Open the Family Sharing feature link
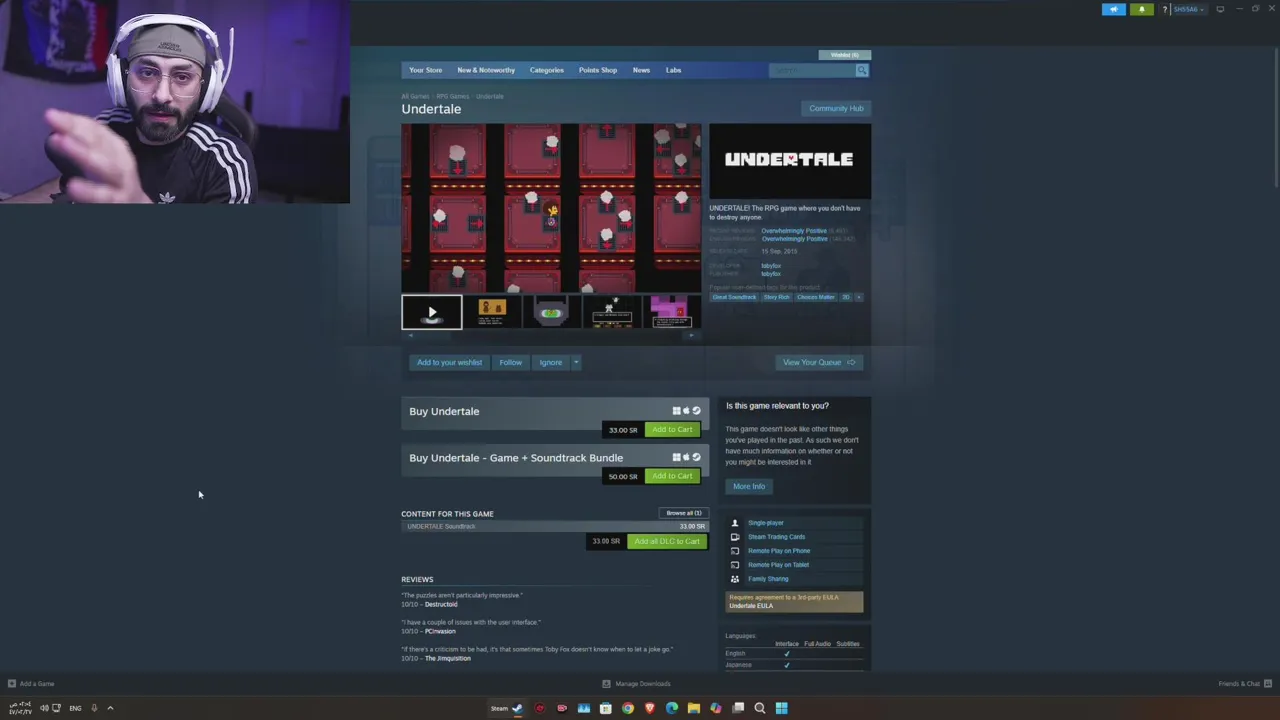This screenshot has width=1280, height=720. 768,579
